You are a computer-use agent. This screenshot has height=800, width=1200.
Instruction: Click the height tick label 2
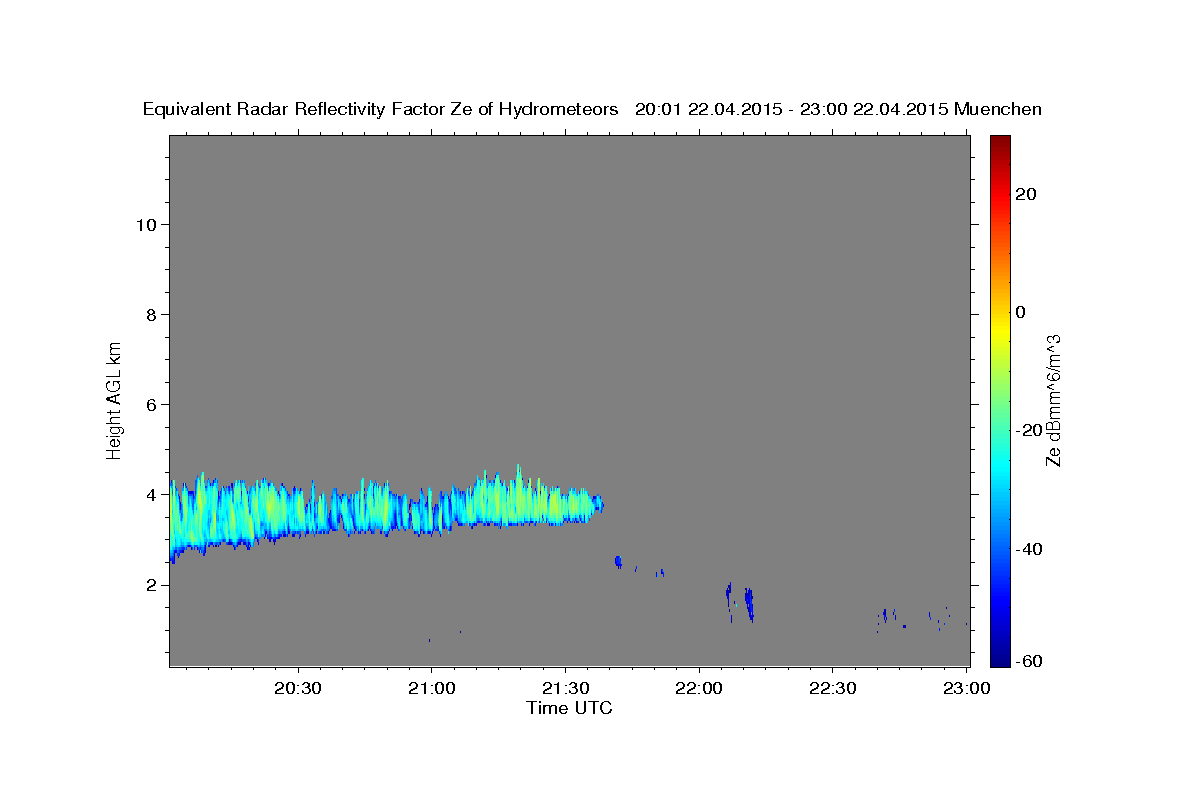tap(151, 584)
